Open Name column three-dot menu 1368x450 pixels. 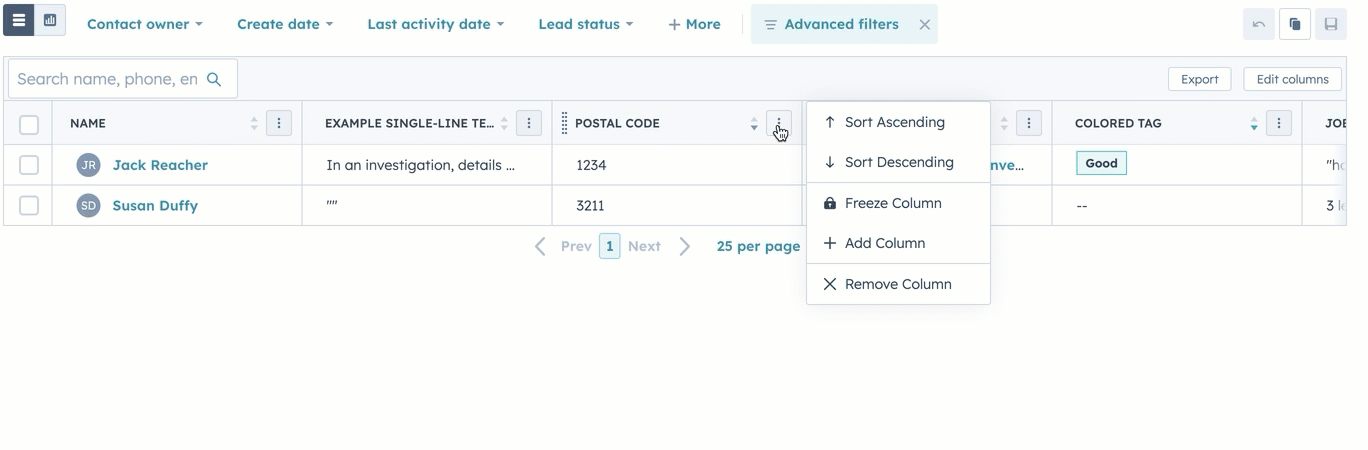pyautogui.click(x=279, y=123)
